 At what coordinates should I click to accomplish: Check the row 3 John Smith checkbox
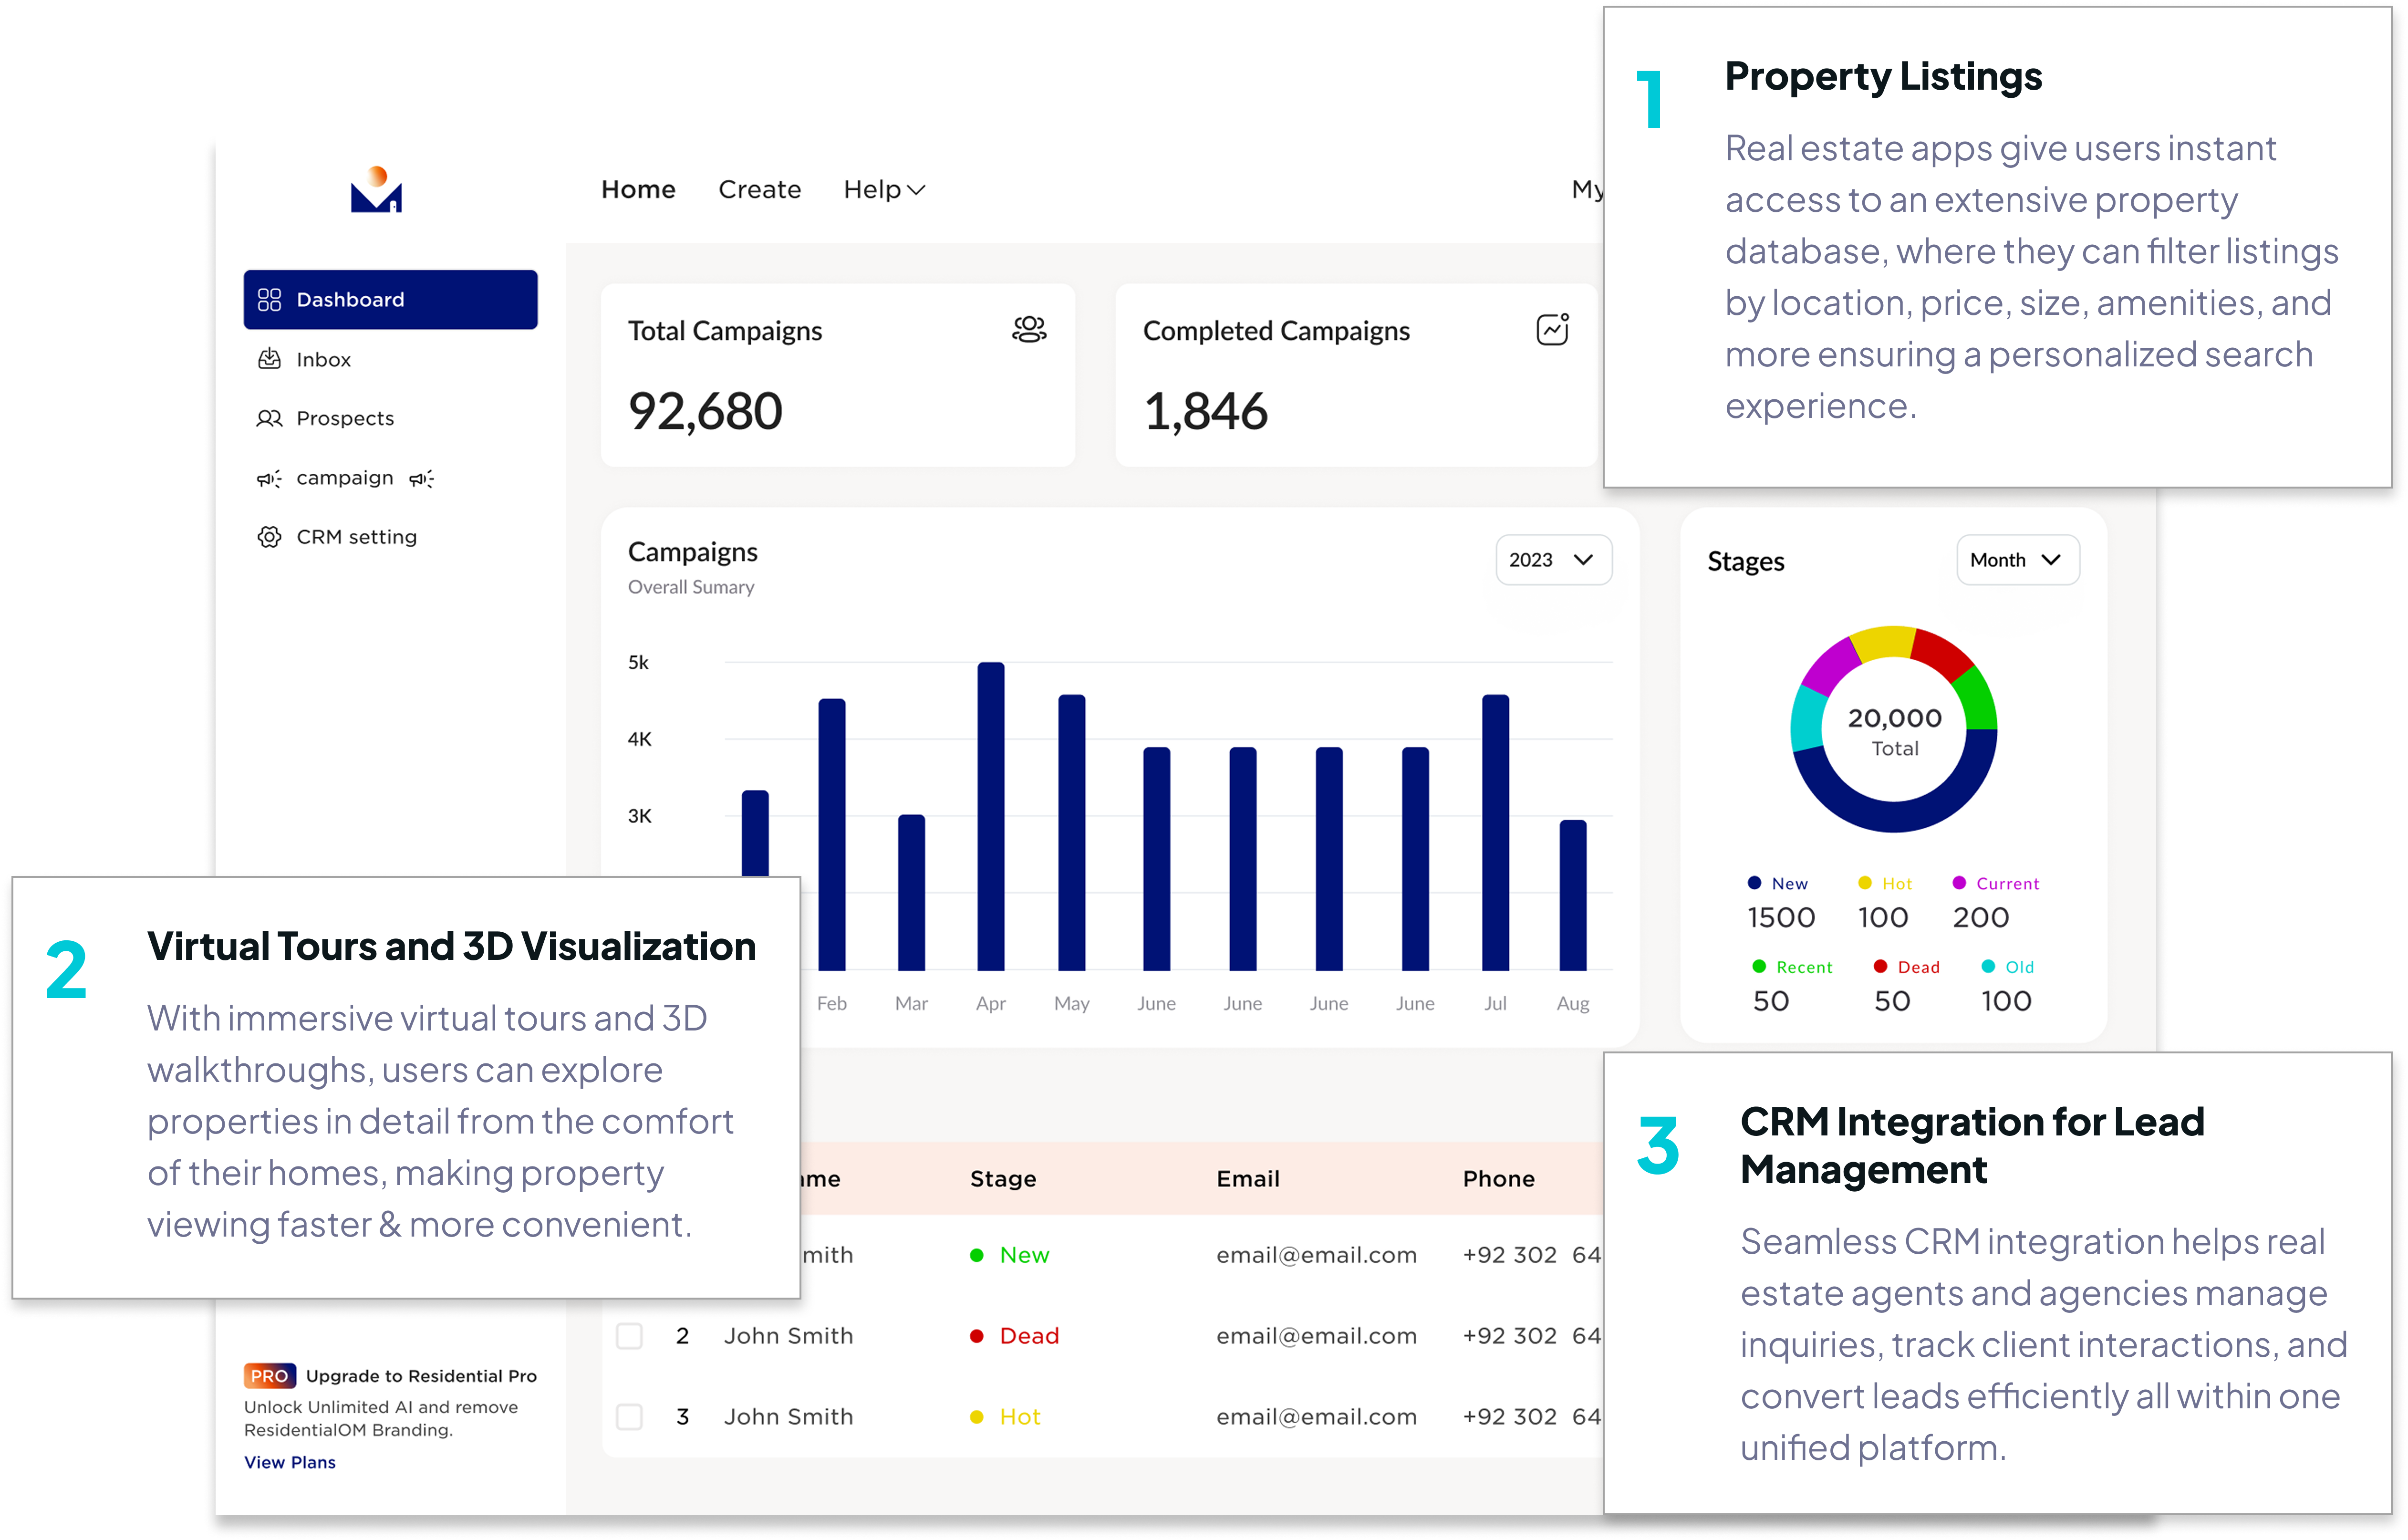coord(629,1417)
